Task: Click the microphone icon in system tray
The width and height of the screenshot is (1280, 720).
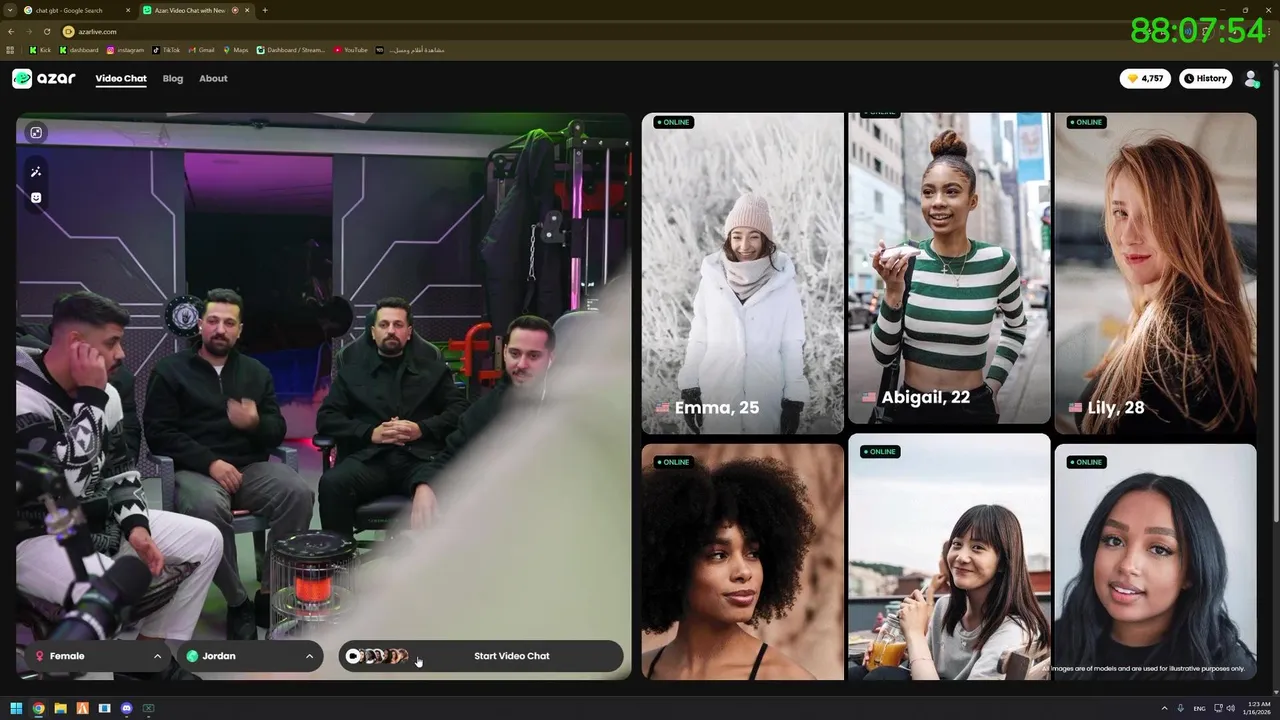Action: (x=1181, y=708)
